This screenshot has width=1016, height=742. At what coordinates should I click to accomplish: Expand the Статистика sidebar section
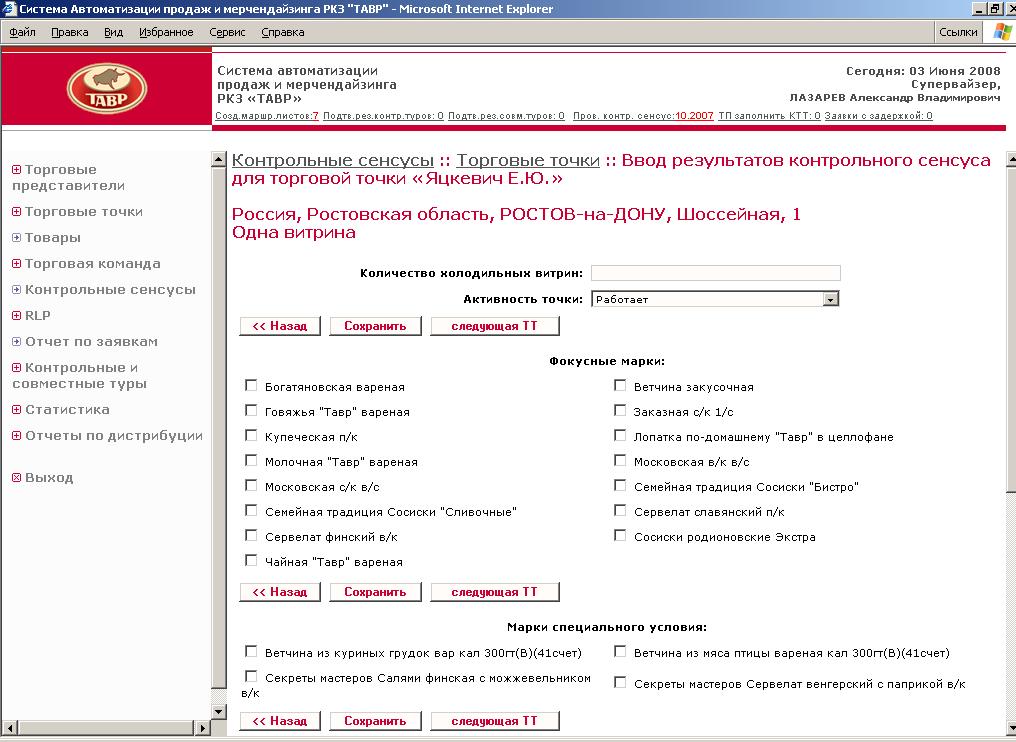(x=16, y=410)
